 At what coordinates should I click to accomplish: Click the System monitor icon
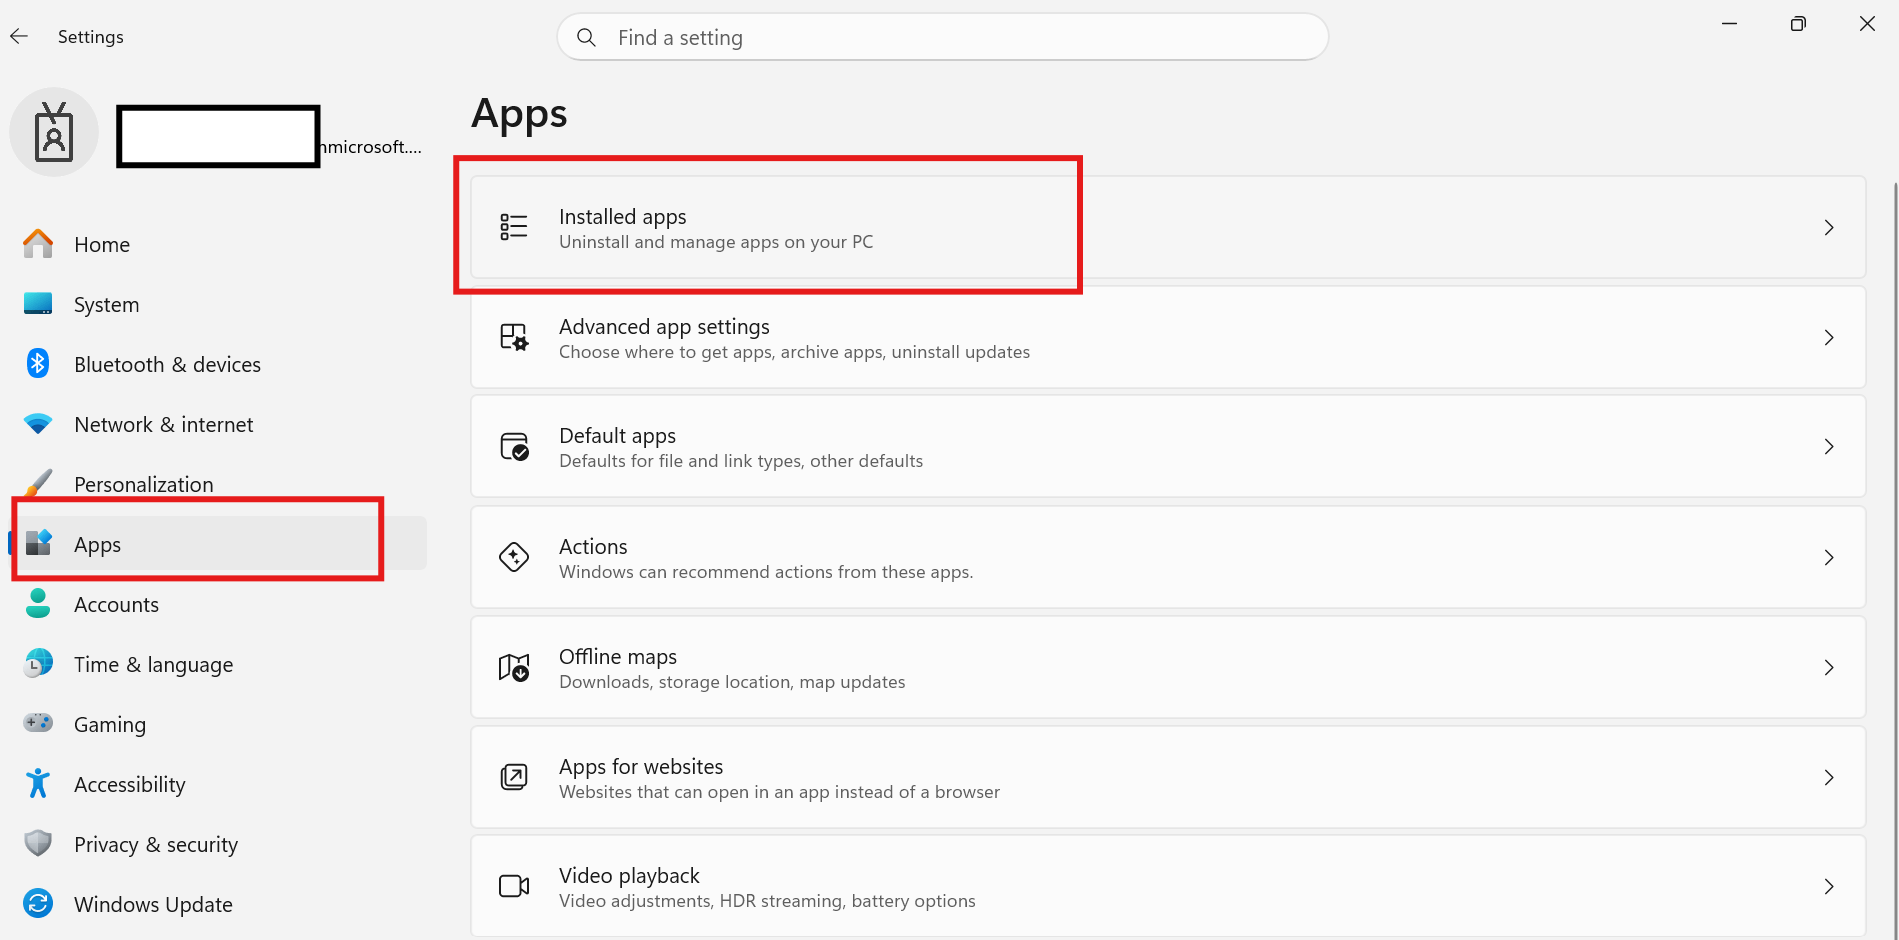[x=38, y=304]
